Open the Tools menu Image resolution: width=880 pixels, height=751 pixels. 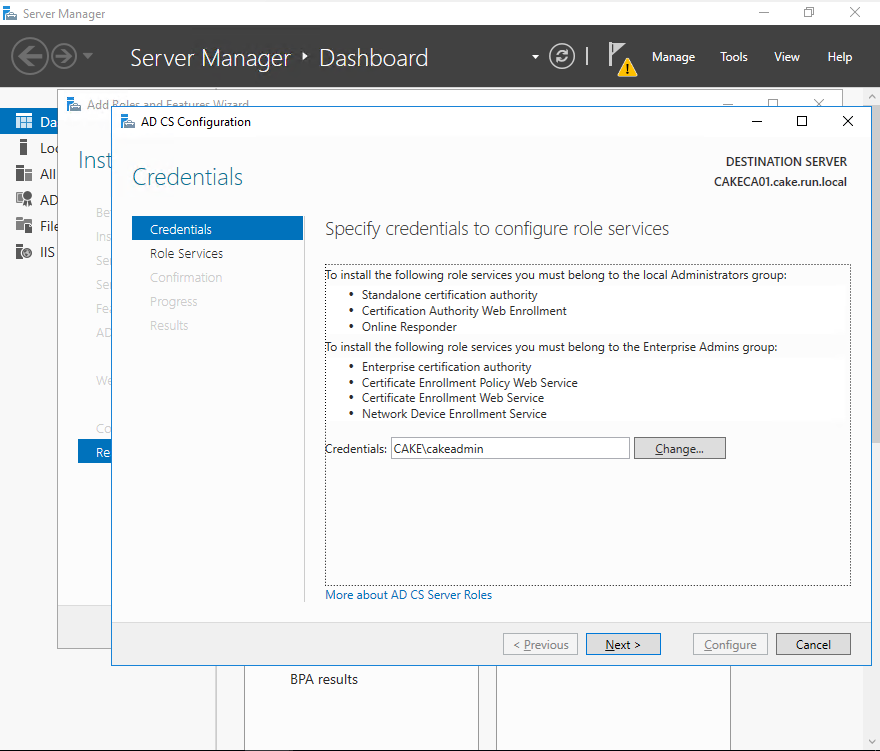pos(734,57)
